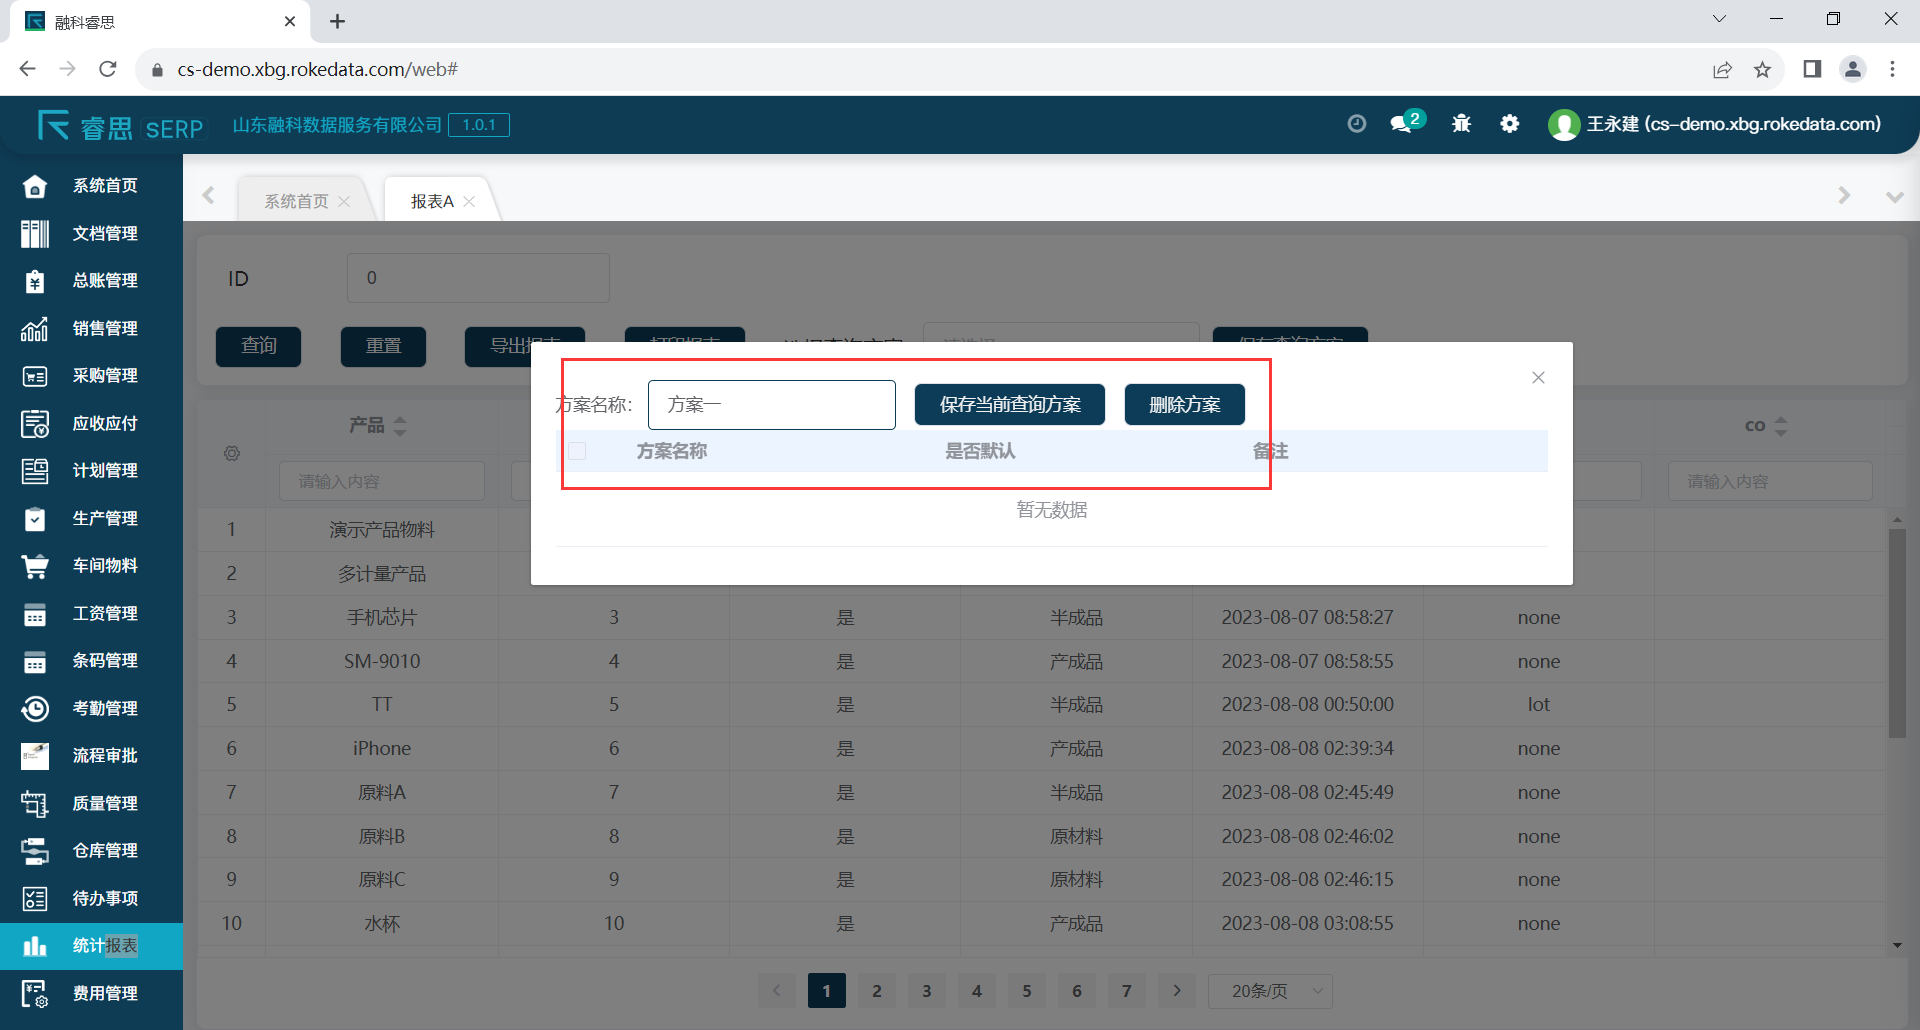Click the table's vertical scrollbar
The width and height of the screenshot is (1920, 1030).
pyautogui.click(x=1897, y=632)
